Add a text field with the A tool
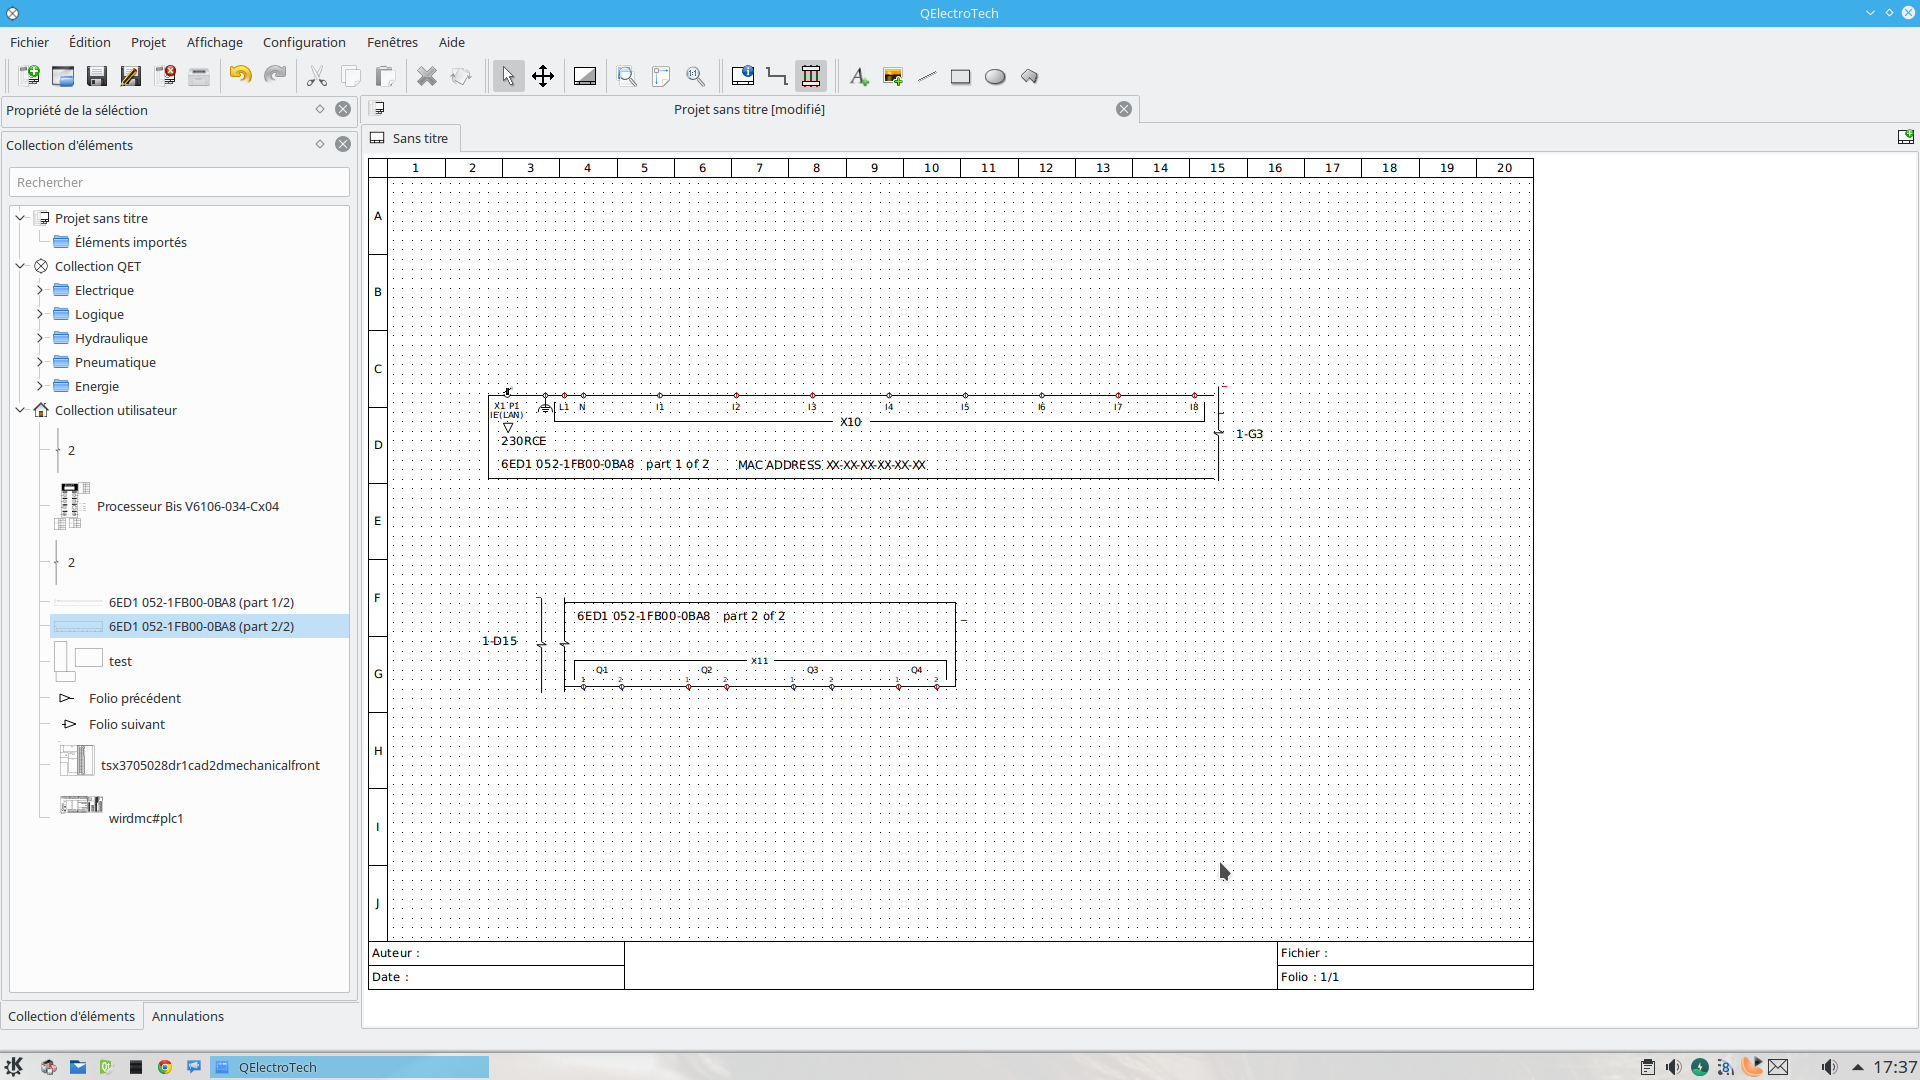The width and height of the screenshot is (1920, 1080). 858,76
